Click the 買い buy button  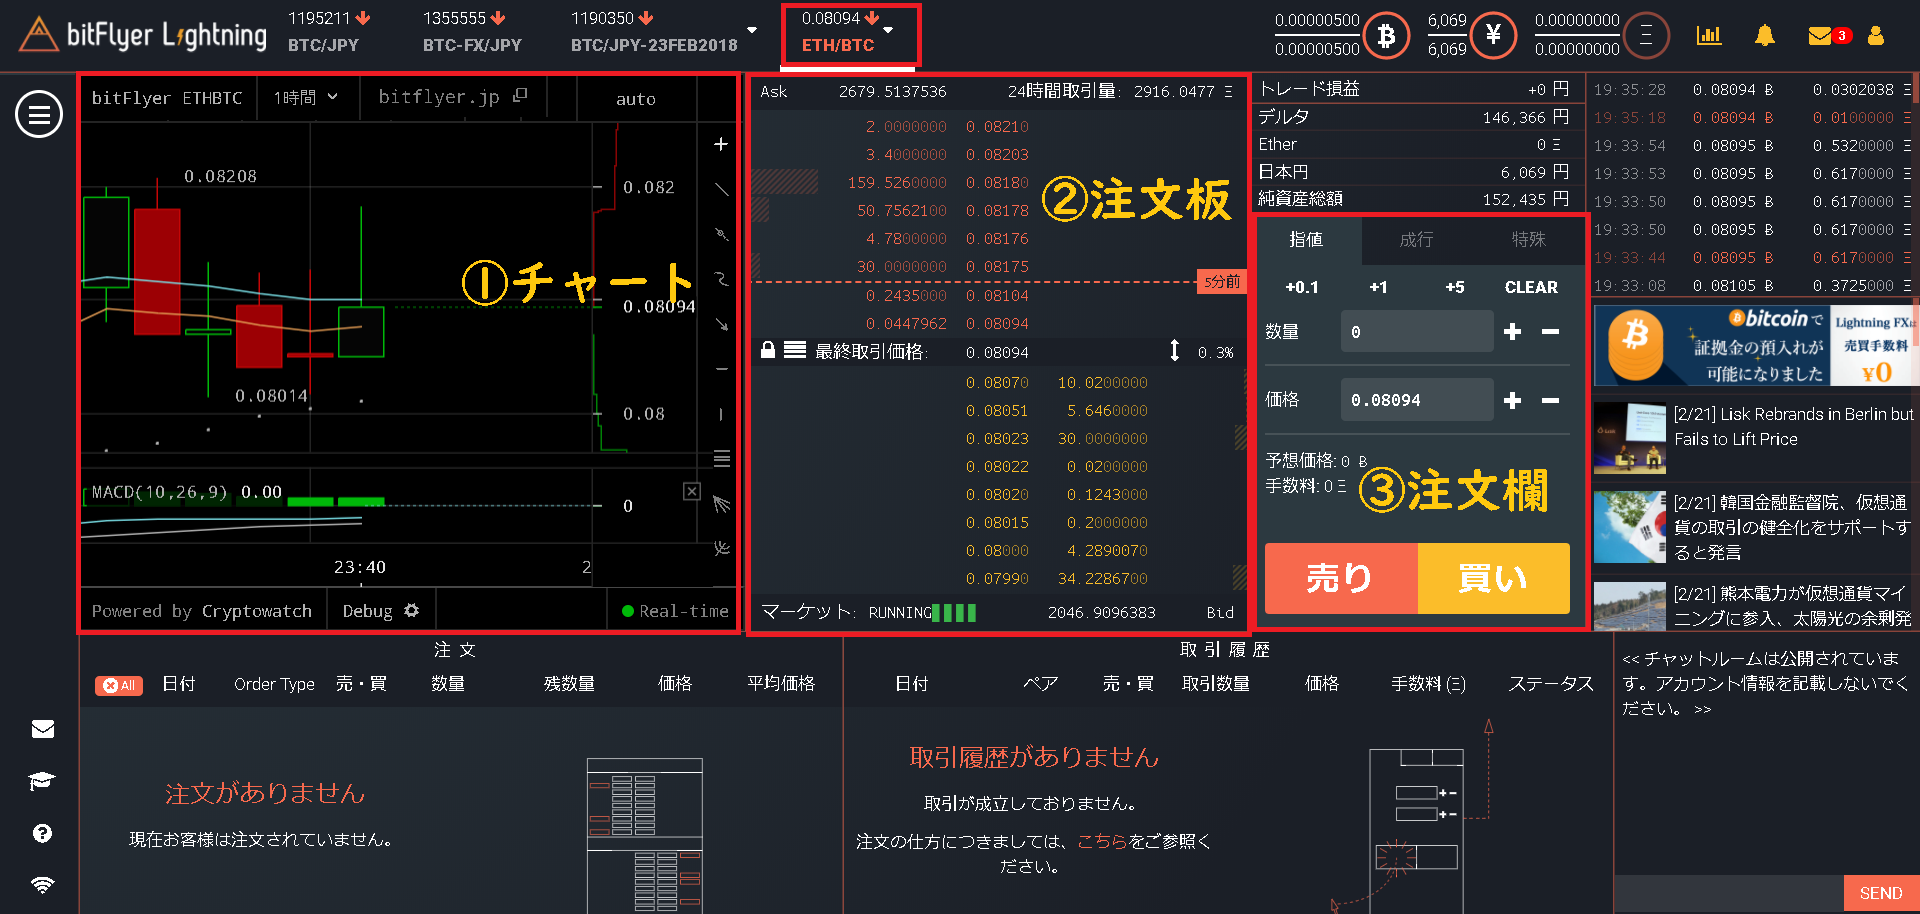pyautogui.click(x=1493, y=578)
